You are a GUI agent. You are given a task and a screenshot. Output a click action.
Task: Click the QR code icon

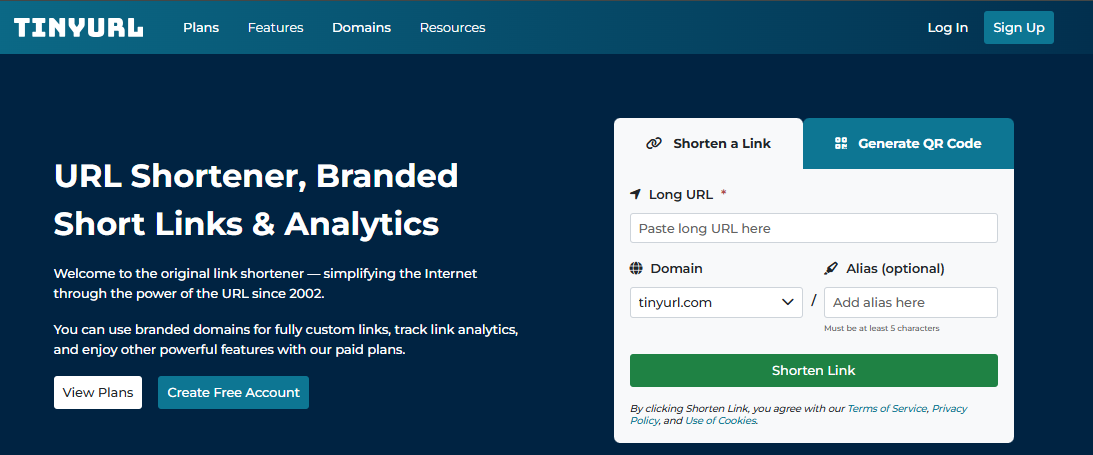tap(841, 143)
